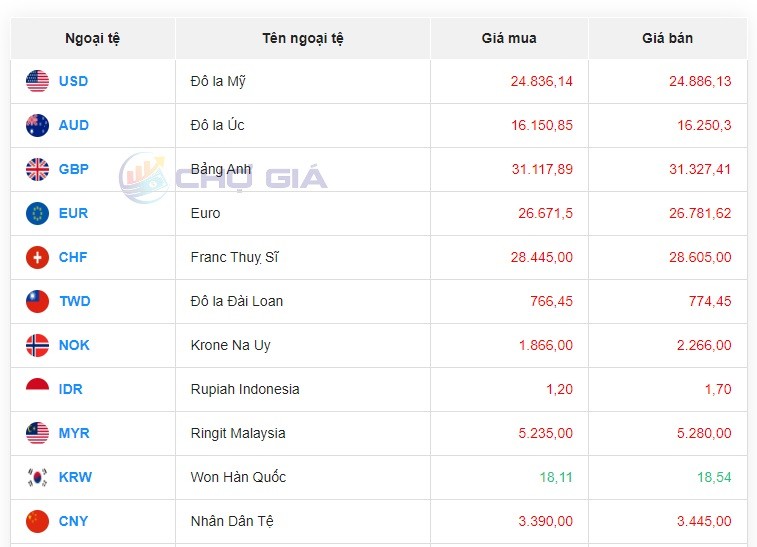Click the CNY currency code

[x=73, y=521]
